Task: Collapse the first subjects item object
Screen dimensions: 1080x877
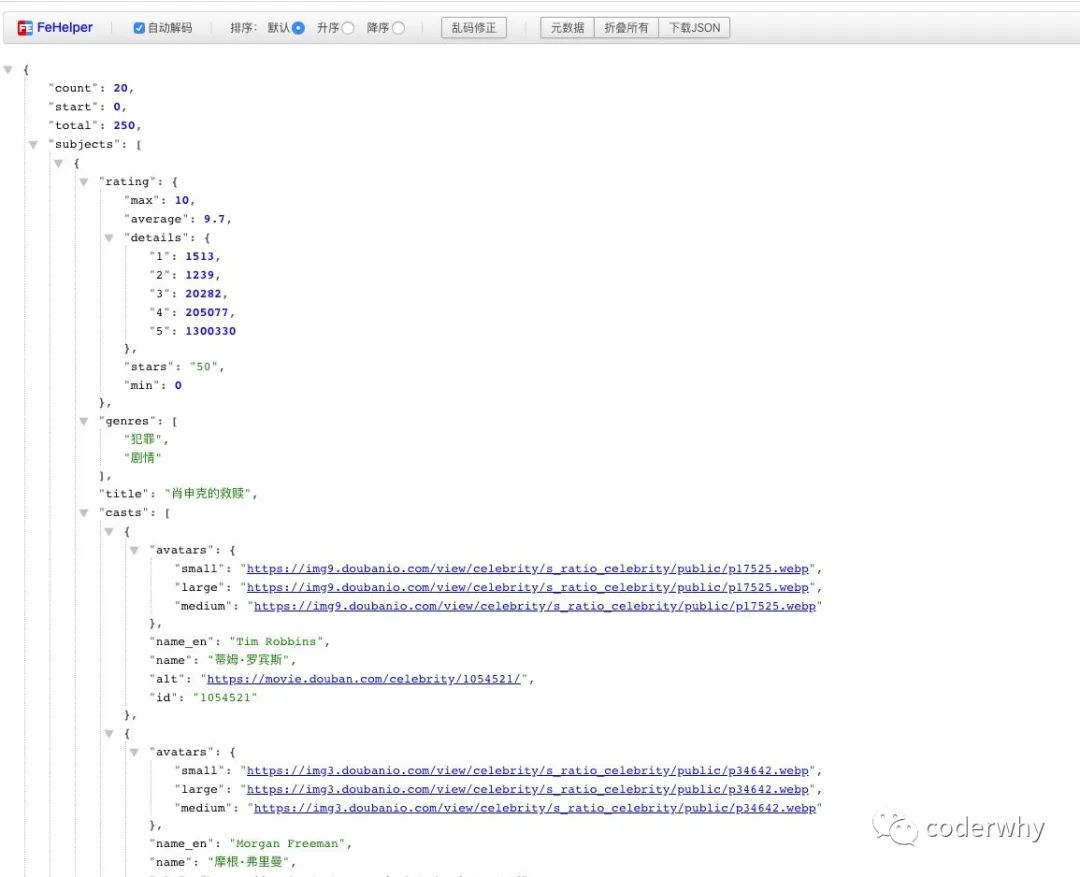Action: tap(59, 163)
